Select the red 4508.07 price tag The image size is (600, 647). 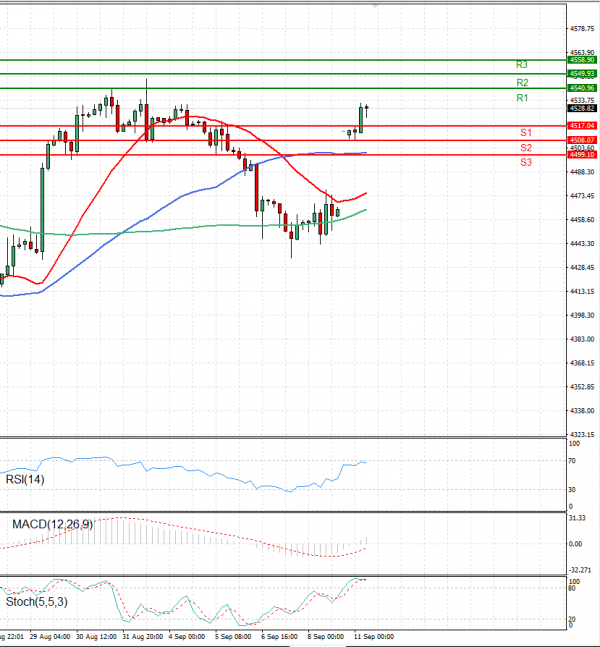pos(582,140)
